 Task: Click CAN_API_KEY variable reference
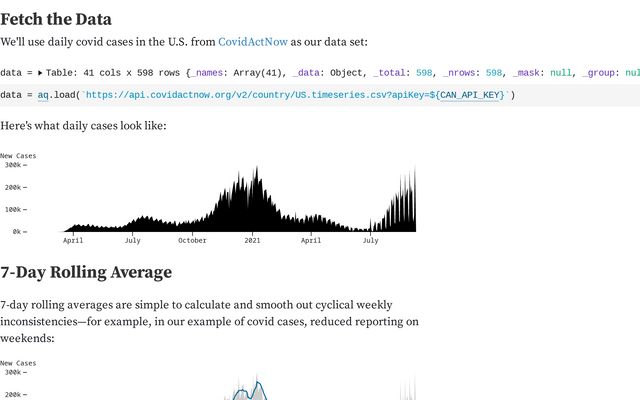(x=472, y=95)
